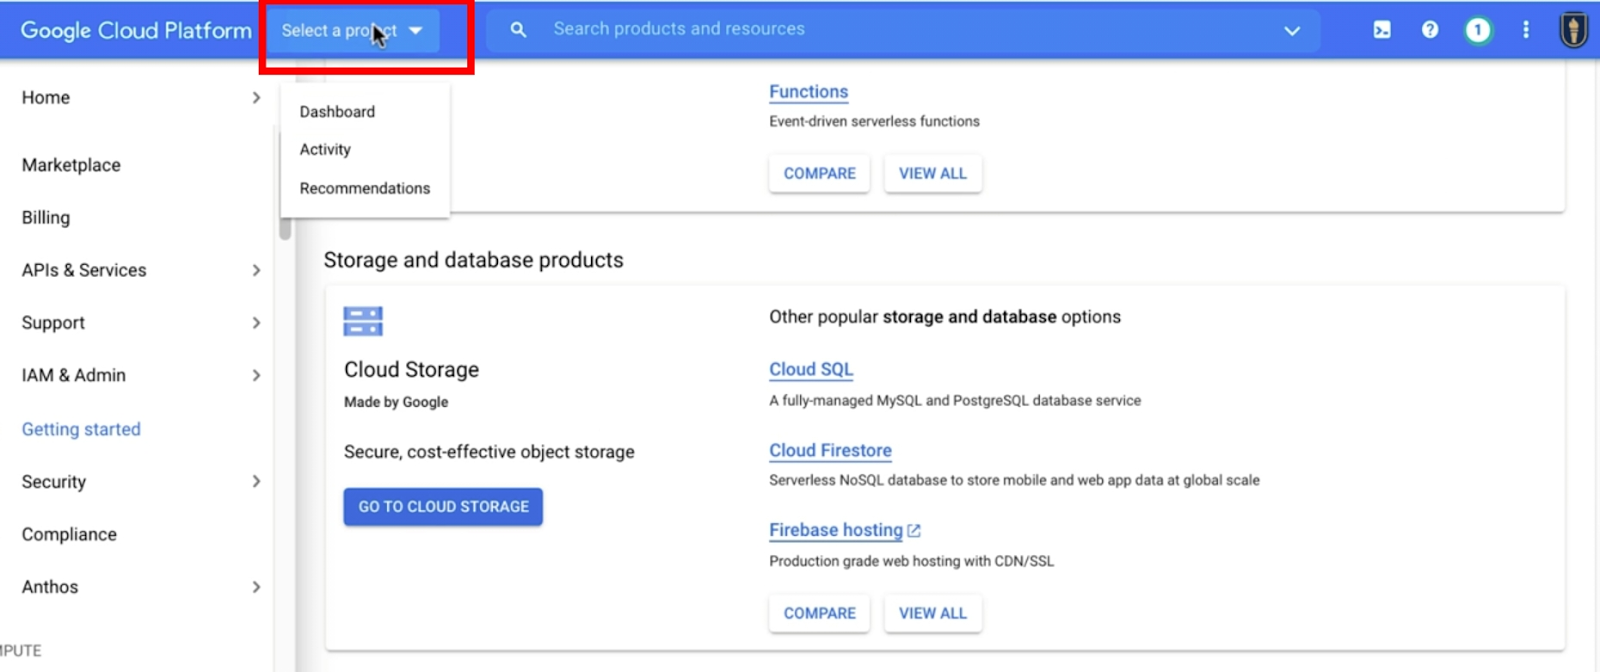1600x672 pixels.
Task: Open Billing in the navigation menu
Action: (x=46, y=217)
